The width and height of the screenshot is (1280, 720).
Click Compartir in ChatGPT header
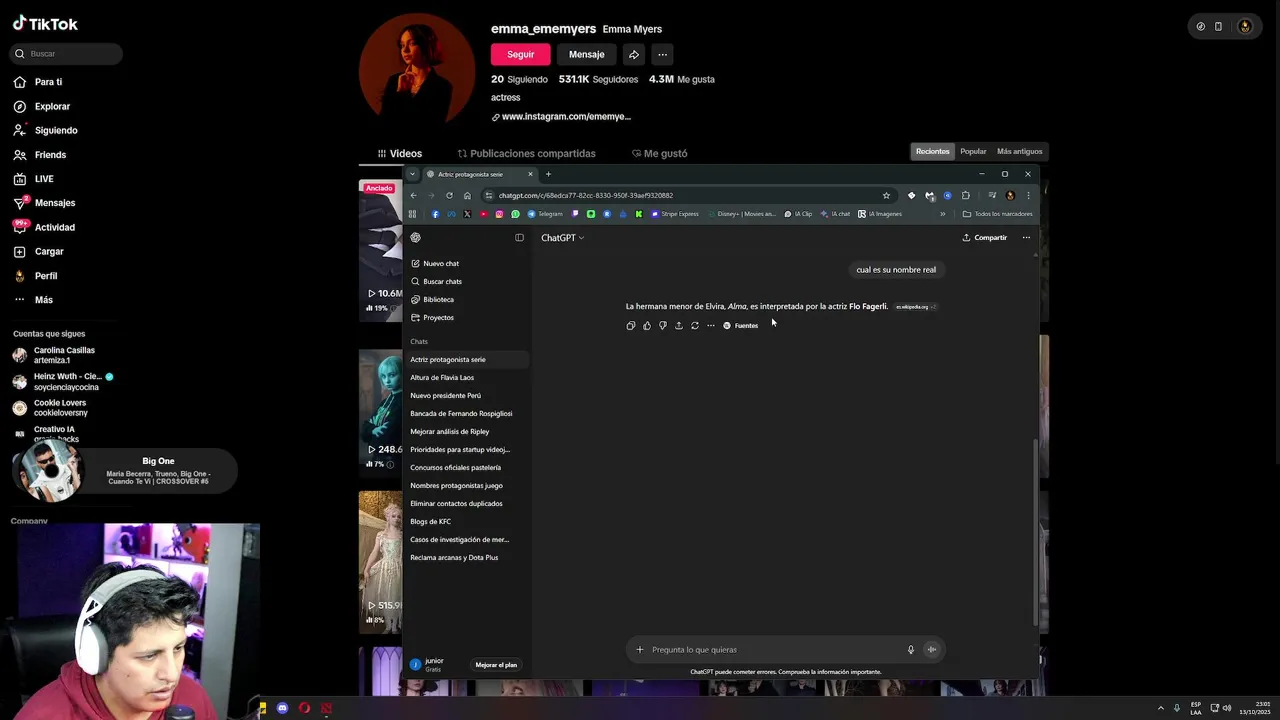point(985,238)
